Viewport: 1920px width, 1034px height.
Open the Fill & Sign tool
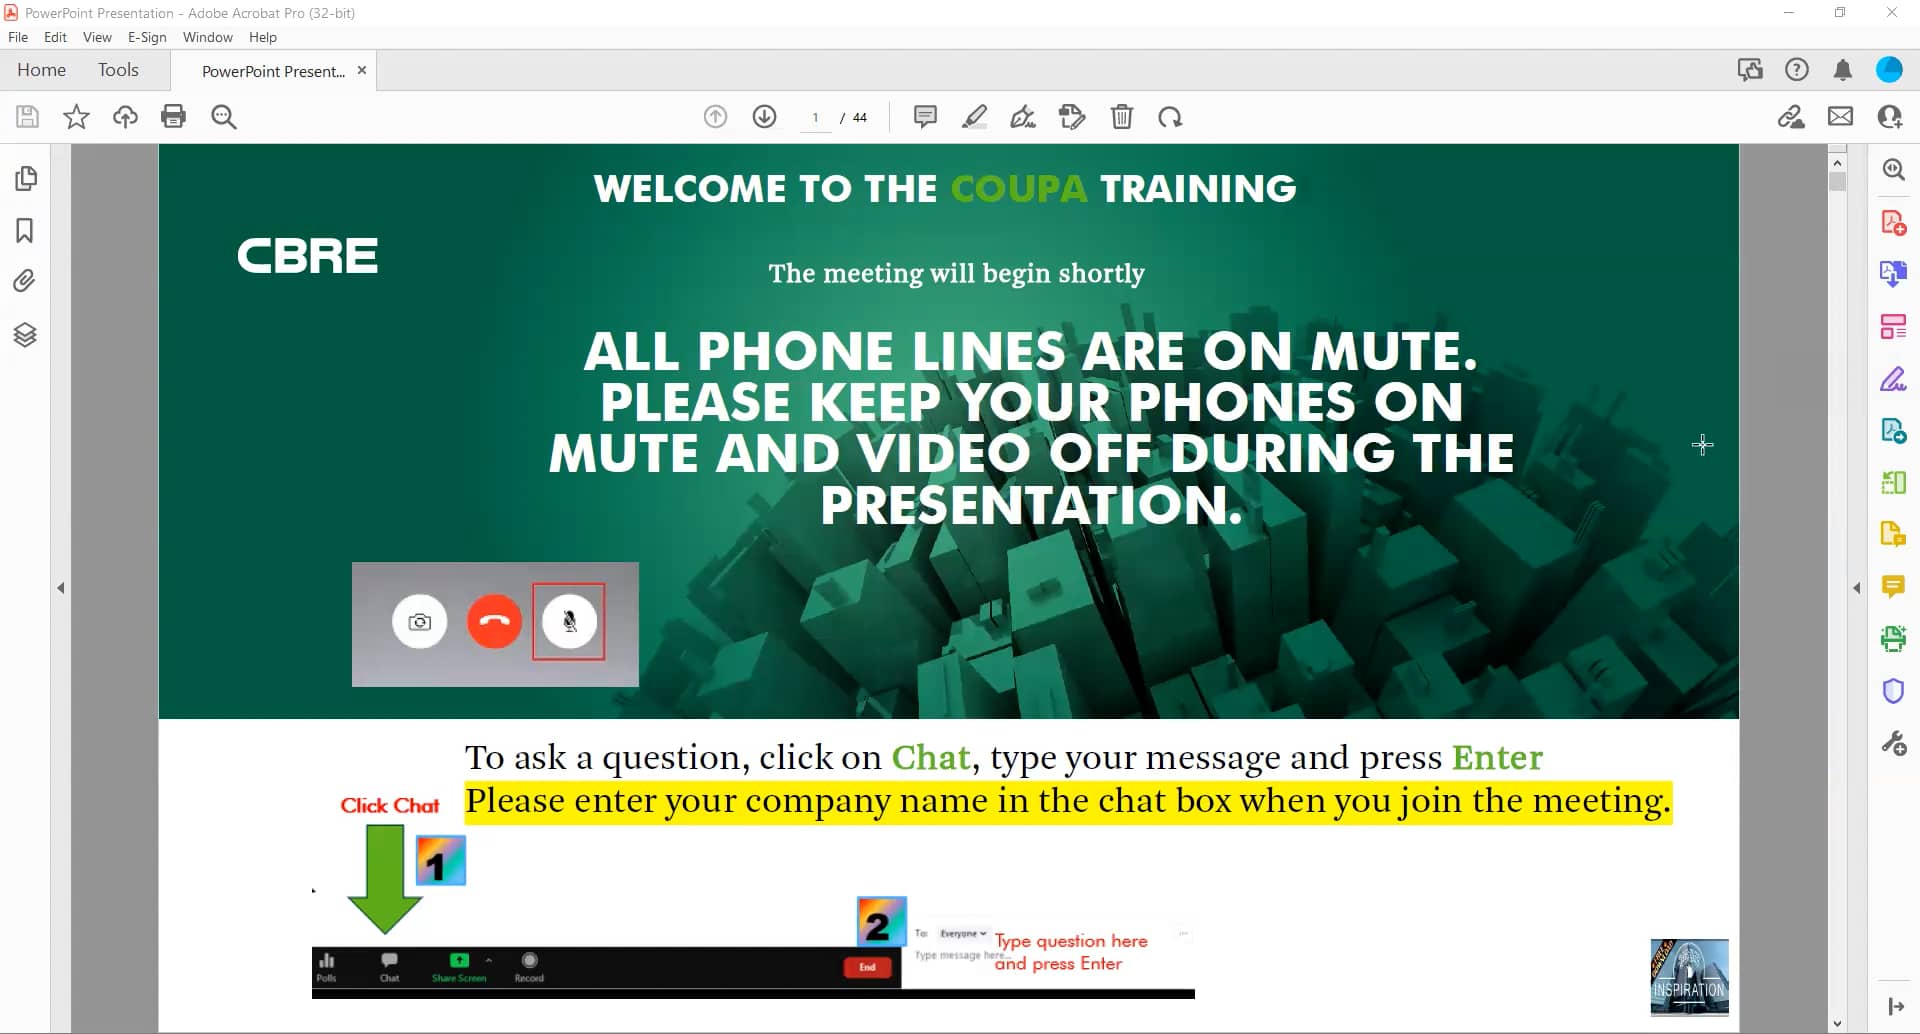point(1894,379)
